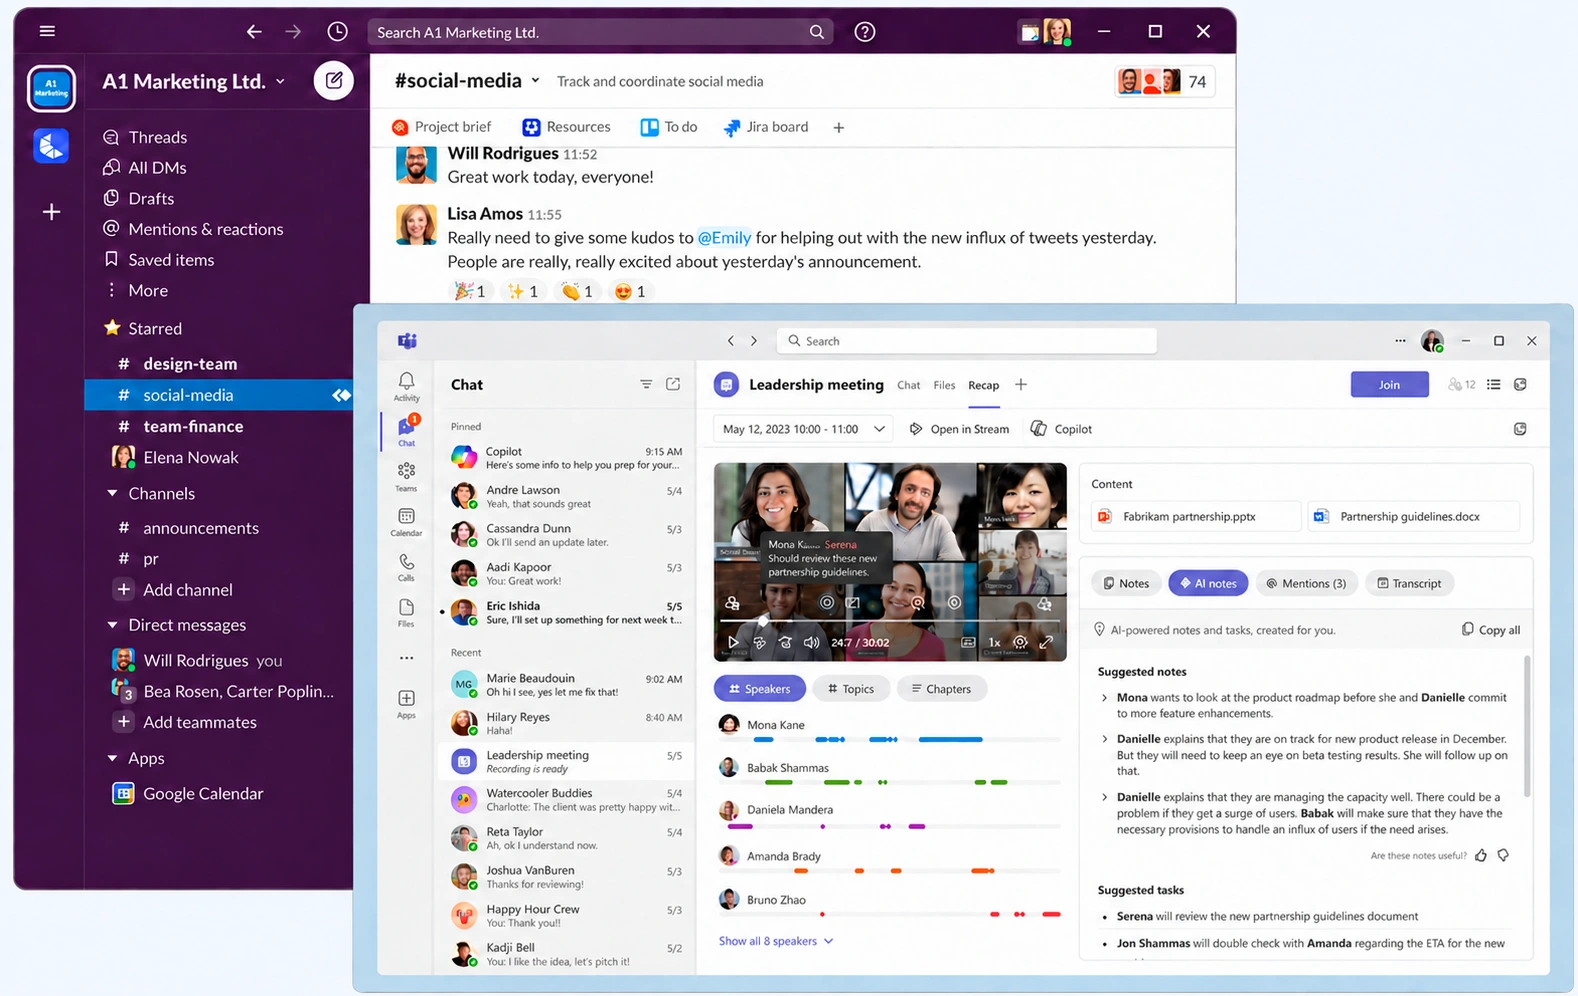Collapse the Direct messages section
This screenshot has width=1578, height=996.
click(112, 625)
